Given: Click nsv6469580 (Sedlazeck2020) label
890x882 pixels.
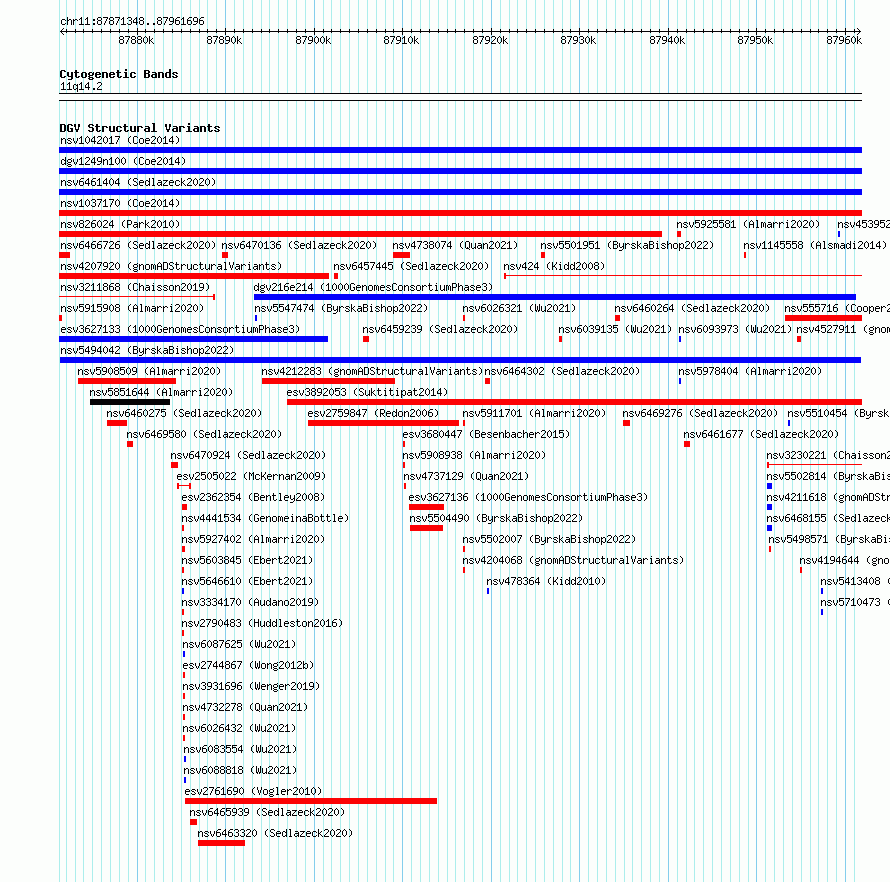Looking at the screenshot, I should pos(204,434).
